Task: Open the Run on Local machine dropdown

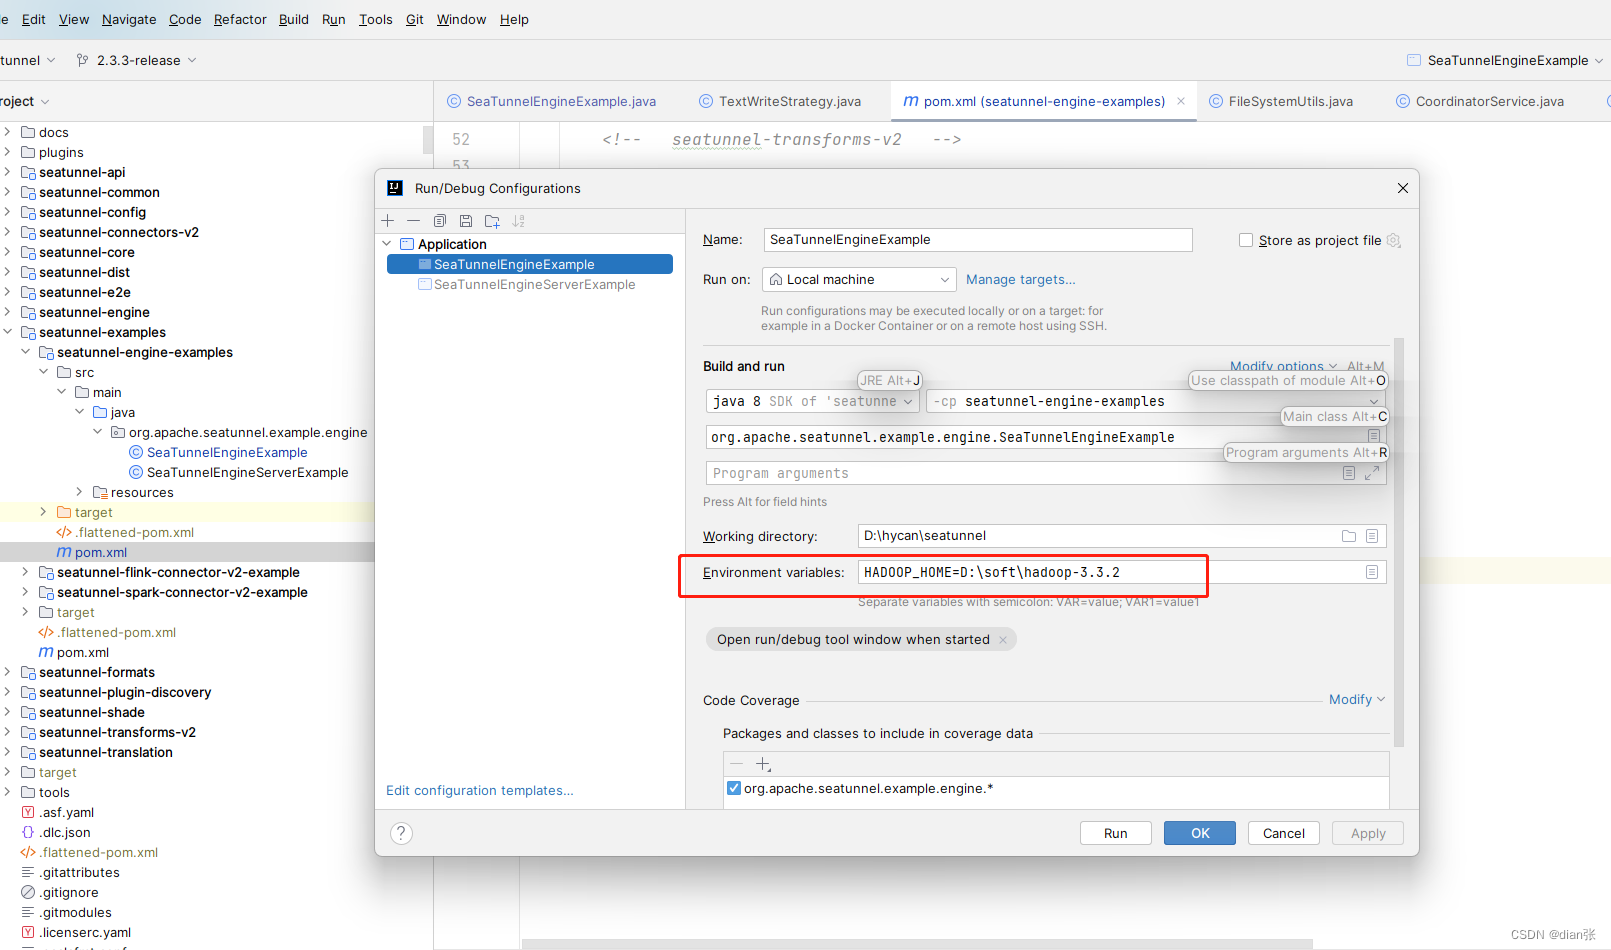Action: (859, 279)
